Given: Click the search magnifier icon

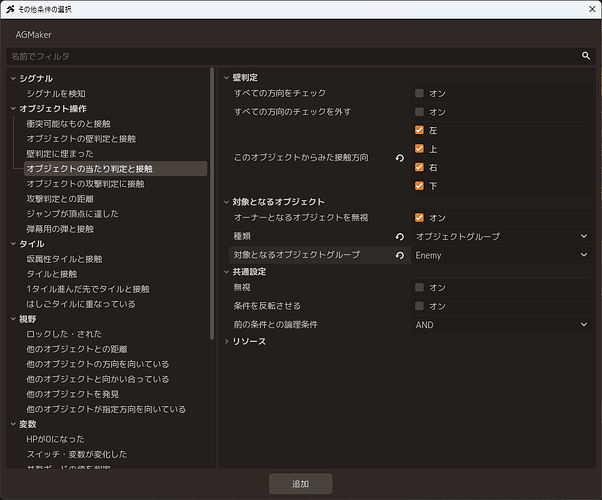Looking at the screenshot, I should click(585, 56).
